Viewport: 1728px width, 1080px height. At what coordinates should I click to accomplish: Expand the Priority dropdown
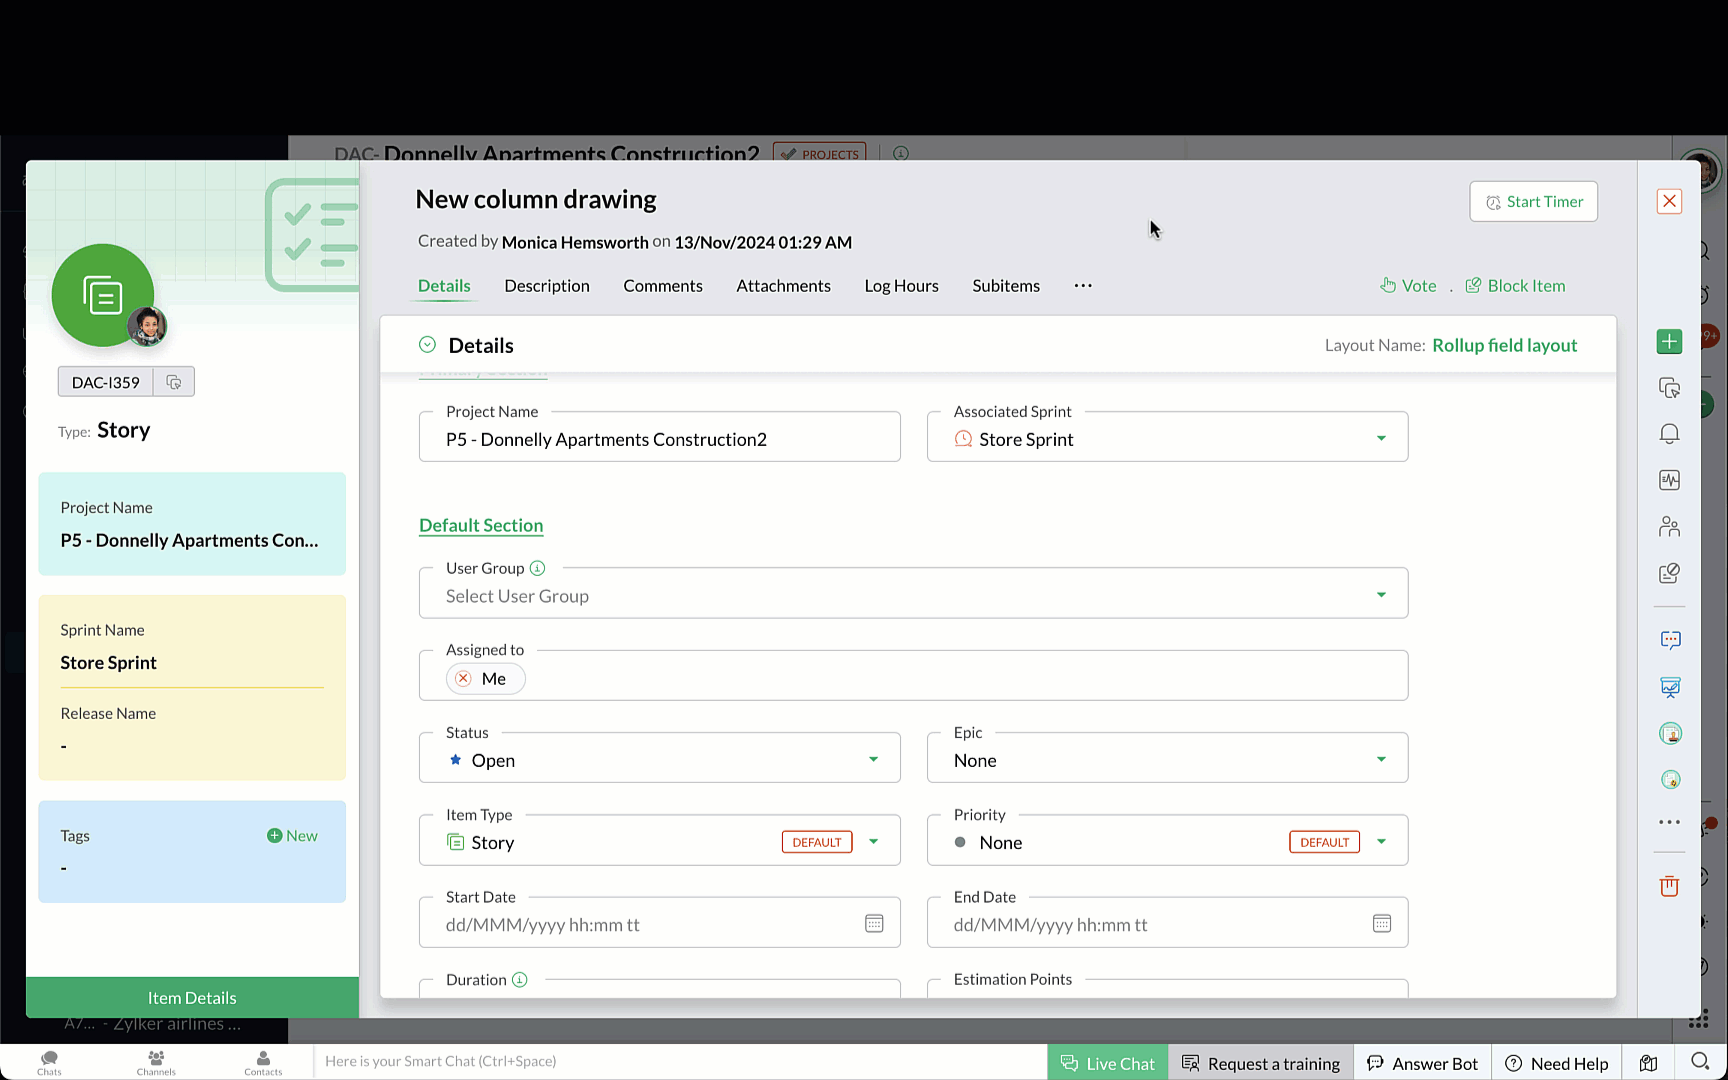coord(1381,842)
